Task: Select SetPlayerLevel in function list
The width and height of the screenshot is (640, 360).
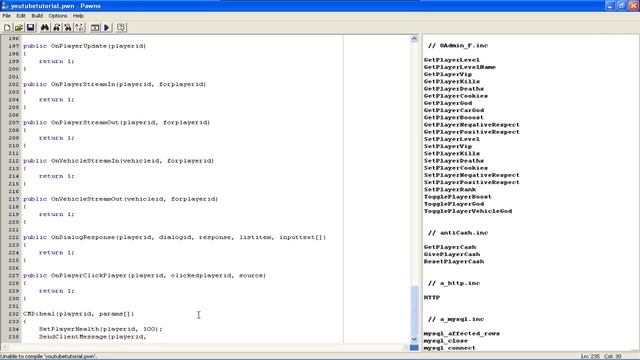Action: pyautogui.click(x=451, y=139)
